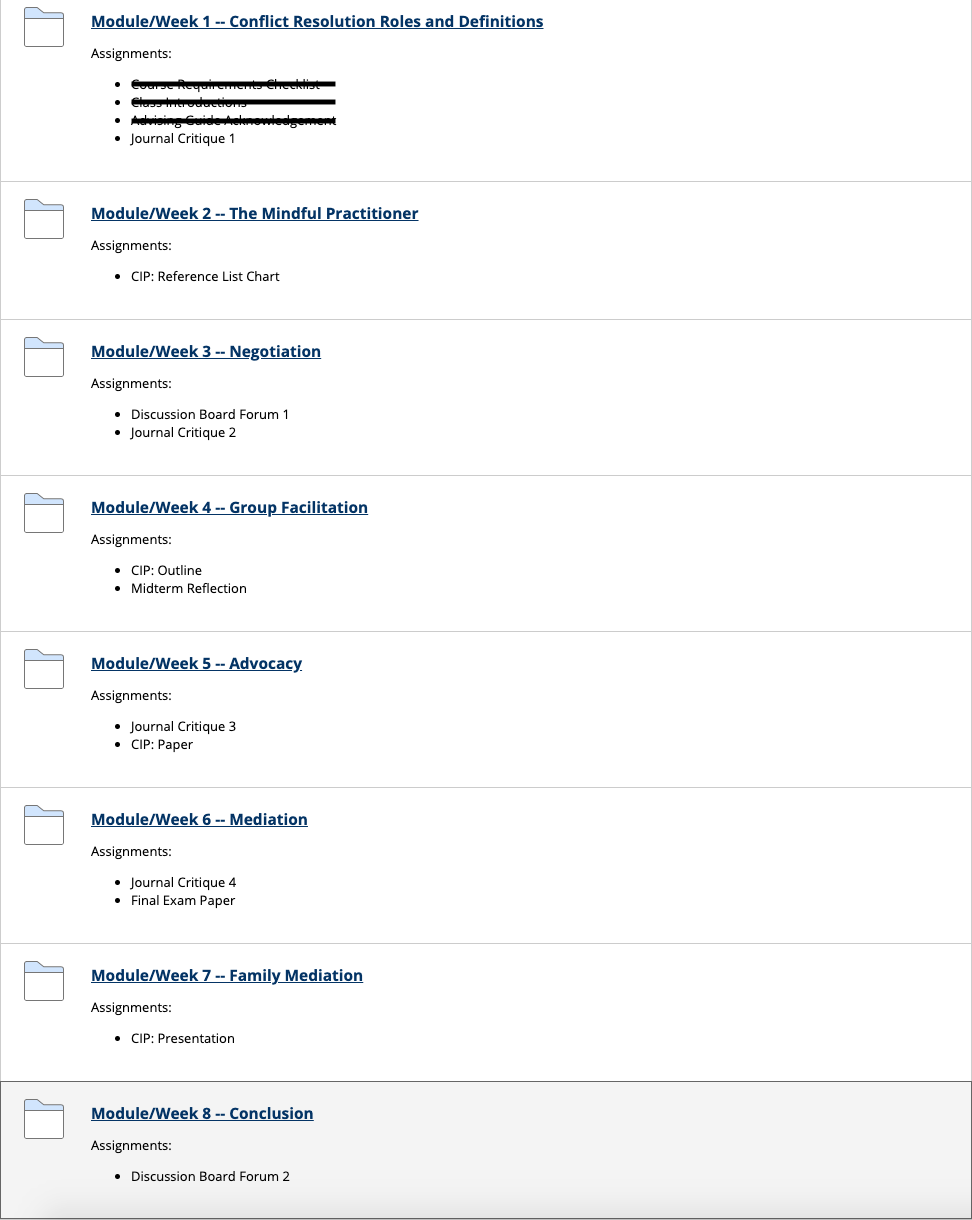Click the Group Facilitation folder icon
This screenshot has width=972, height=1220.
tap(44, 513)
